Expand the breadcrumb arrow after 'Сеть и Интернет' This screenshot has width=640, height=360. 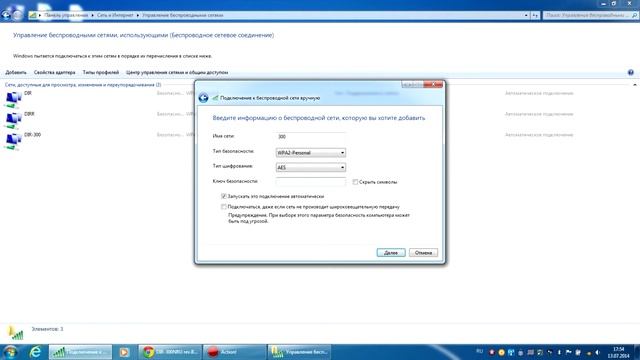point(138,15)
